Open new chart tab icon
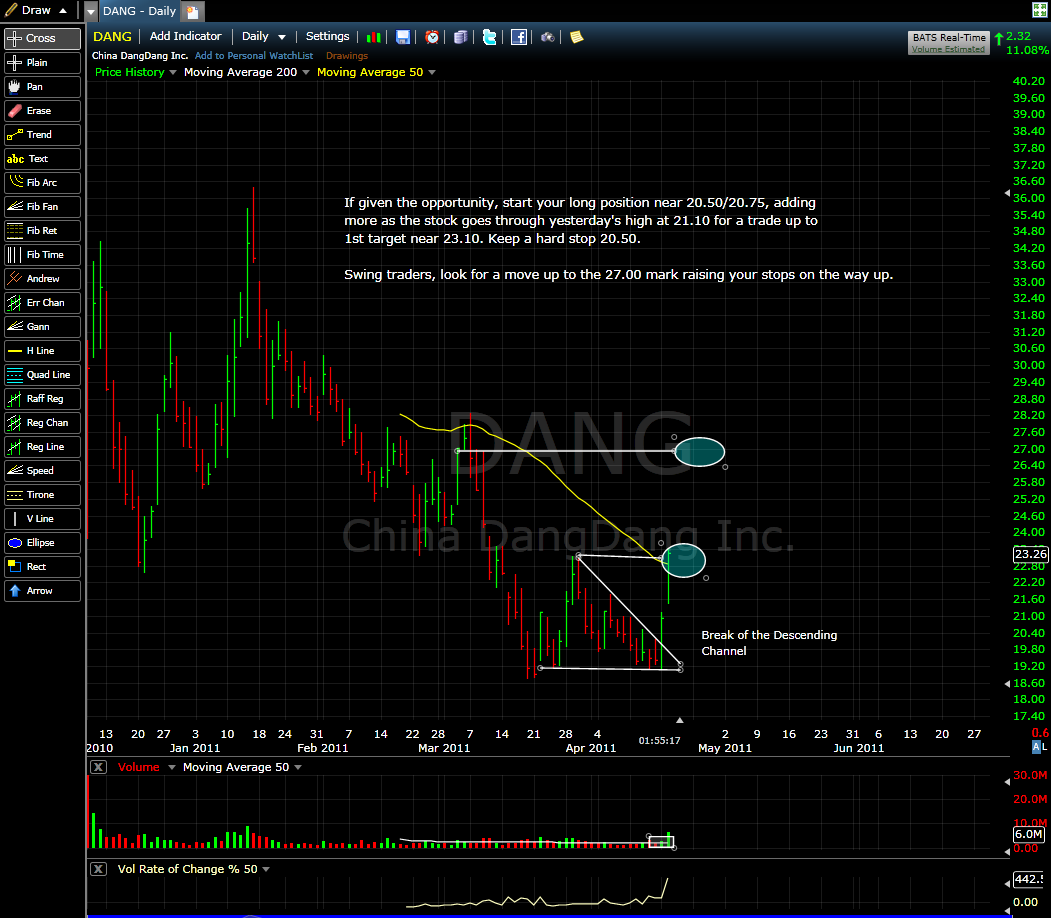Image resolution: width=1051 pixels, height=918 pixels. pyautogui.click(x=192, y=12)
